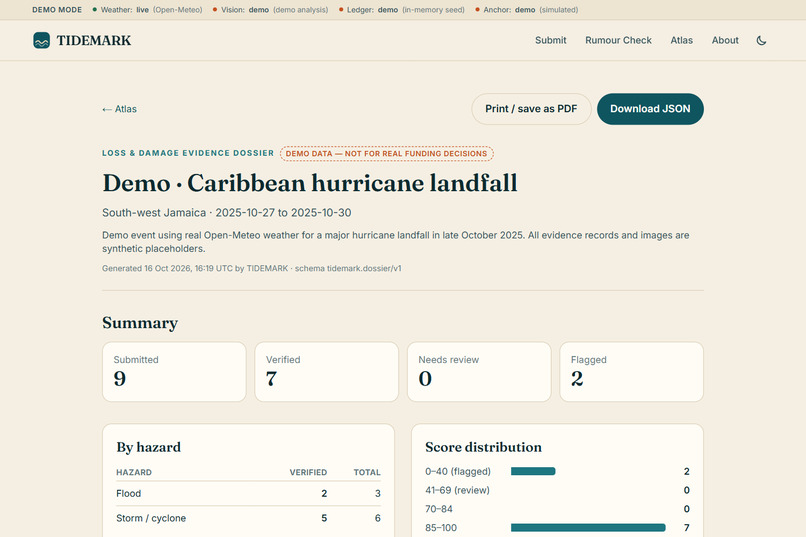
Task: Select the Flagged 2 summary card
Action: (x=631, y=372)
